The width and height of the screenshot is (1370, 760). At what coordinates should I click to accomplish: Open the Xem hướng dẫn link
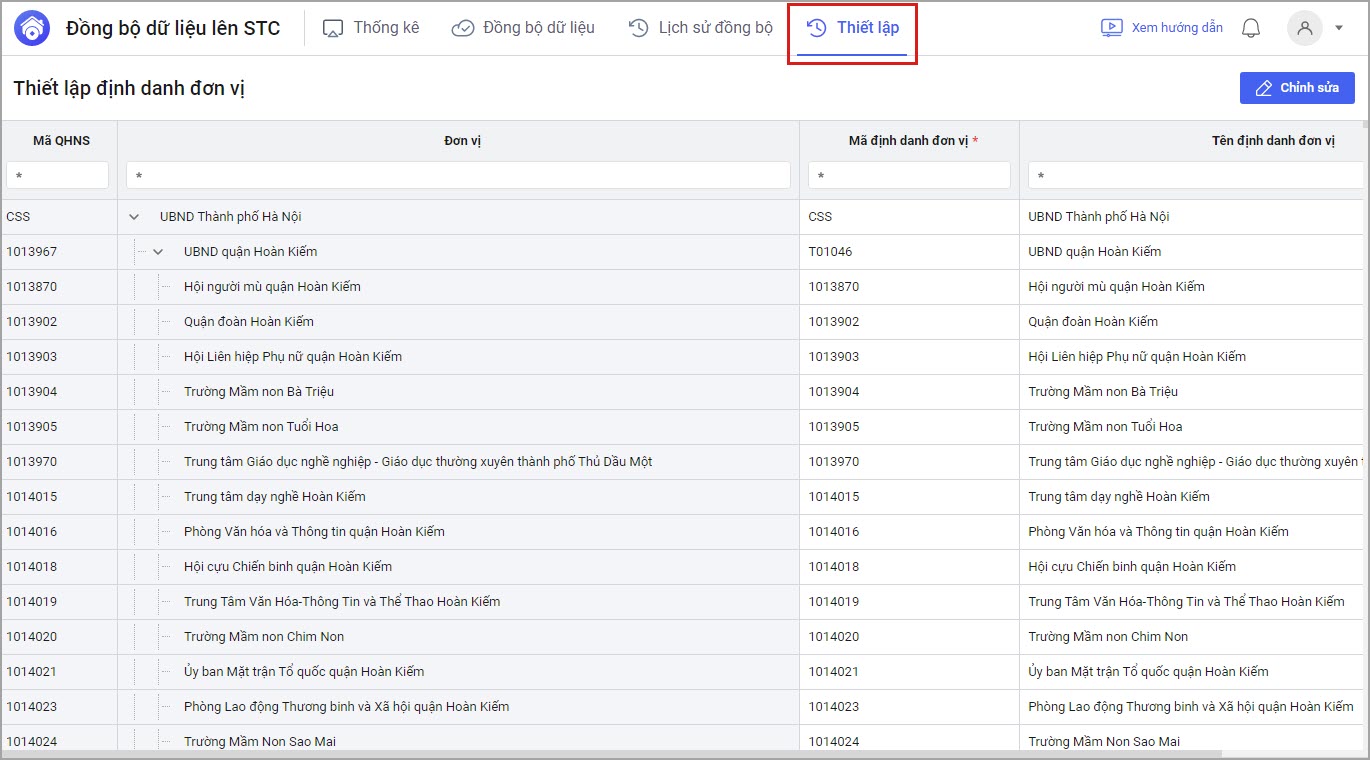coord(1176,28)
